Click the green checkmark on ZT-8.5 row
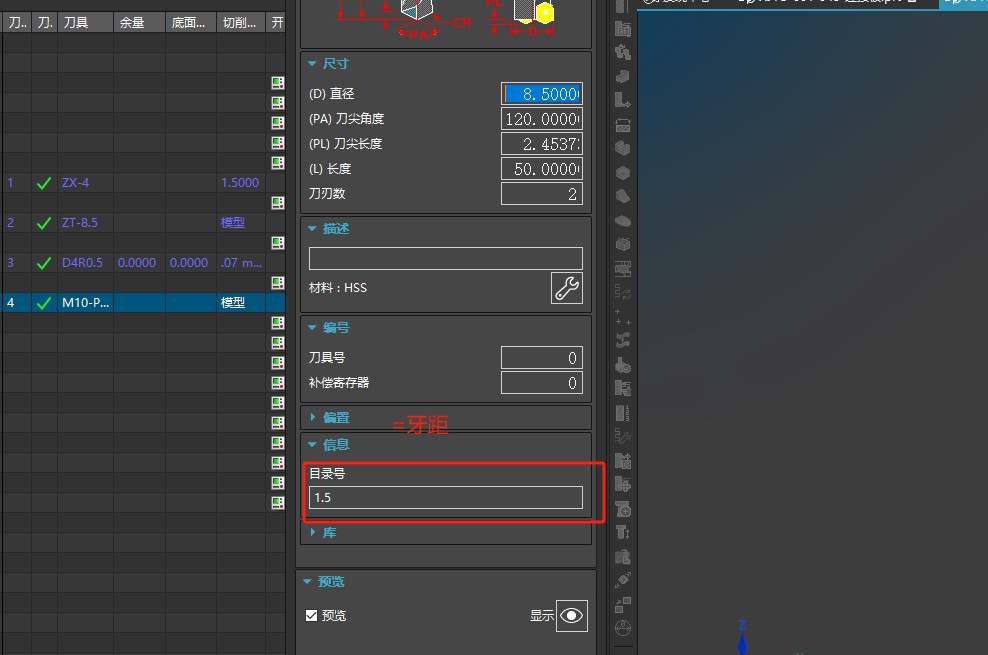Image resolution: width=988 pixels, height=655 pixels. pos(43,223)
